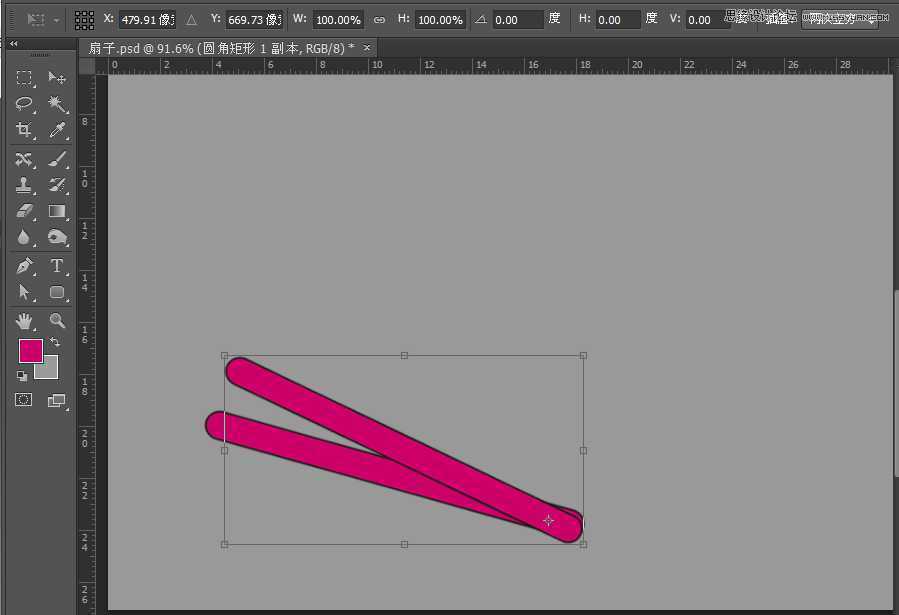Image resolution: width=899 pixels, height=615 pixels.
Task: Select the Zoom magnifier tool
Action: [x=57, y=320]
